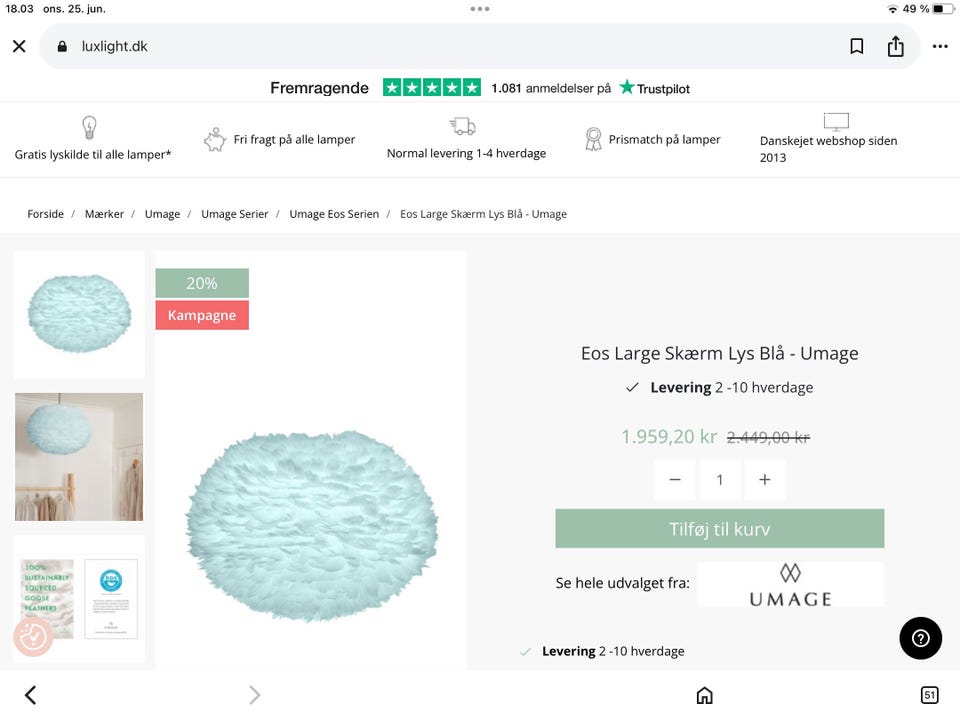Open the tabs counter showing 51
Viewport: 960px width, 720px height.
pos(929,695)
